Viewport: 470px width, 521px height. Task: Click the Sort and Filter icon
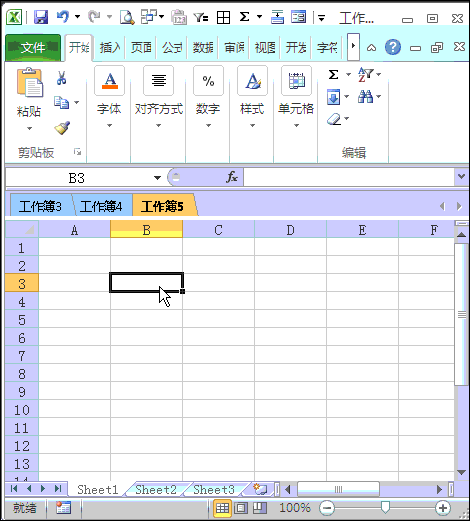[x=365, y=74]
